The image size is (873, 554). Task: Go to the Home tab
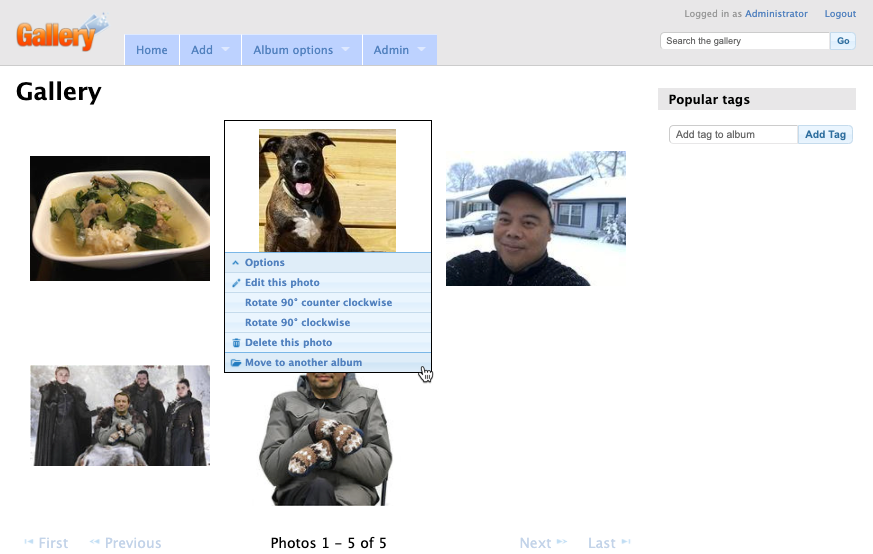[x=152, y=50]
